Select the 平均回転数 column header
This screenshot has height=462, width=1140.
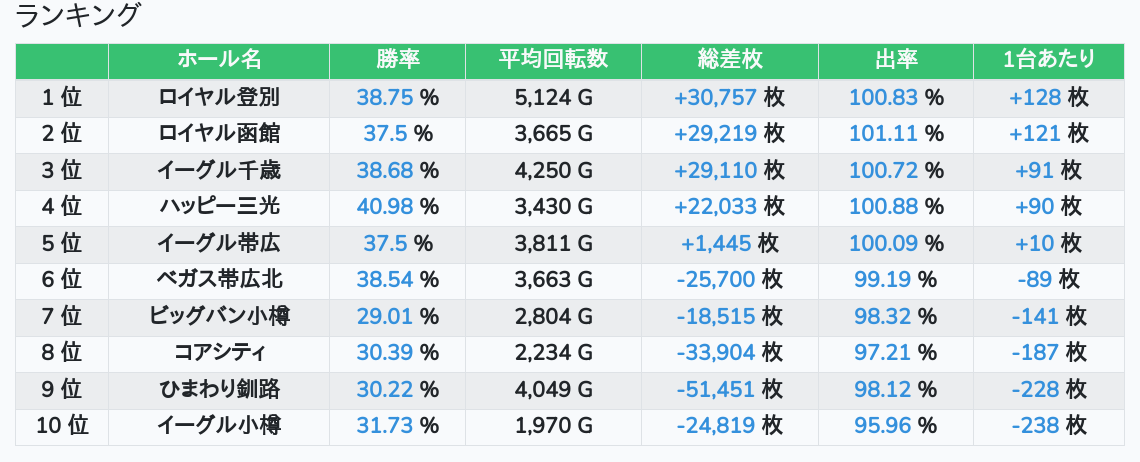click(x=553, y=60)
